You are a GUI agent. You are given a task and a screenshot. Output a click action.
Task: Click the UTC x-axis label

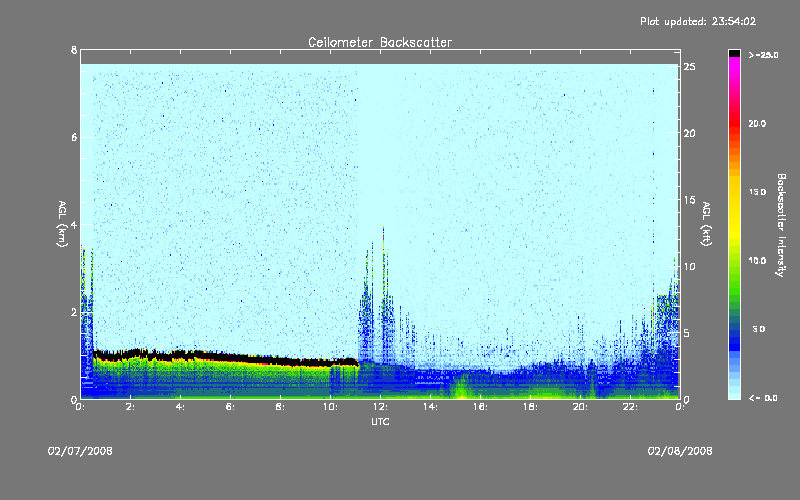click(380, 421)
